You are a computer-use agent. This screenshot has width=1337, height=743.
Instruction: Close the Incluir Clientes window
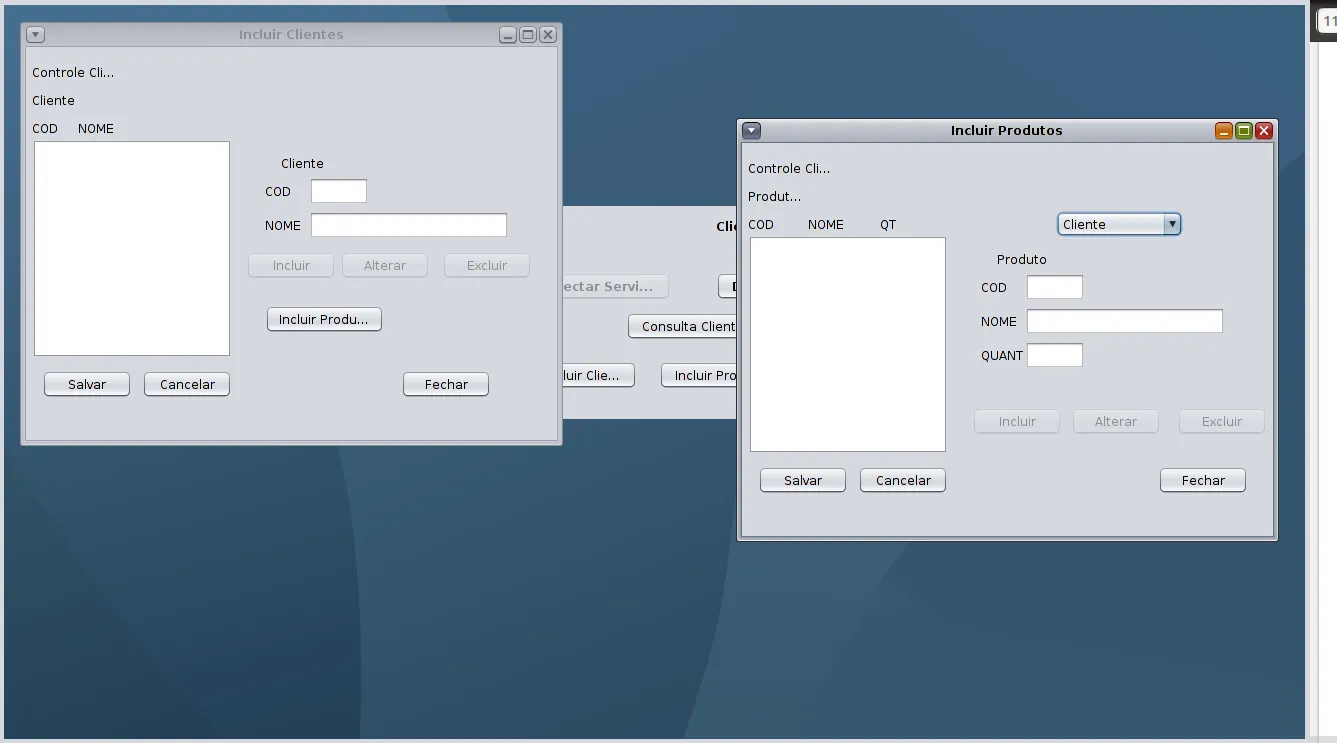point(548,34)
